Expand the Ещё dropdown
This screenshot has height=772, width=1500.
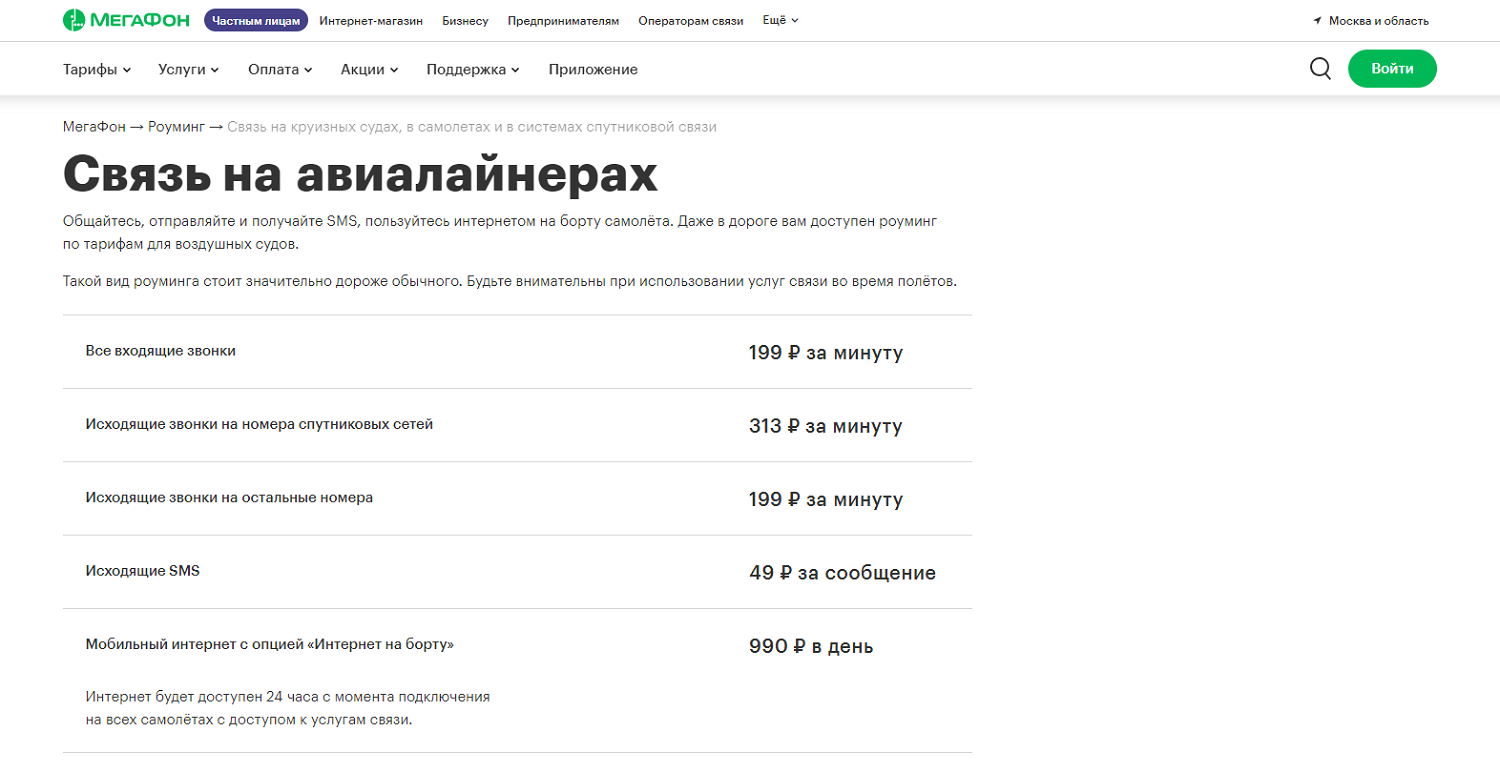pyautogui.click(x=780, y=20)
